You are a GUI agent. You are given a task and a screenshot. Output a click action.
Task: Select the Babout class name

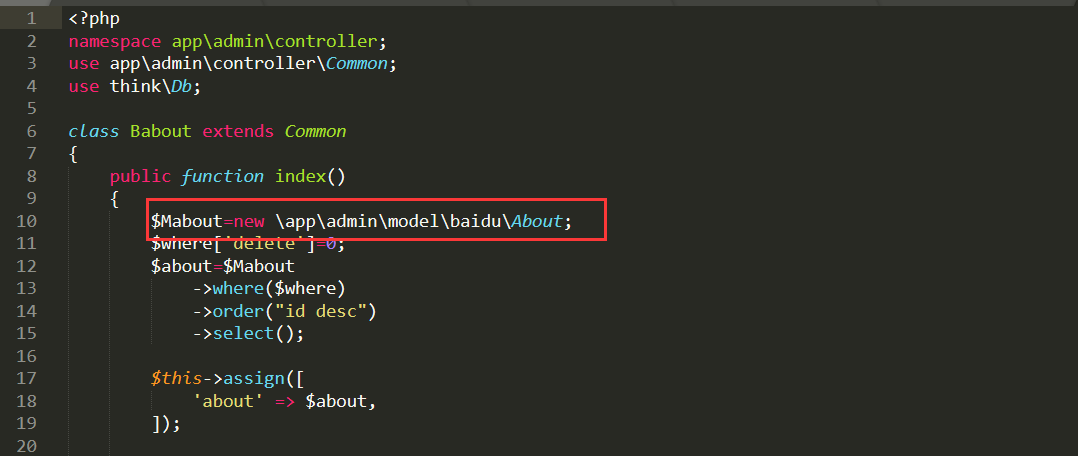[161, 131]
